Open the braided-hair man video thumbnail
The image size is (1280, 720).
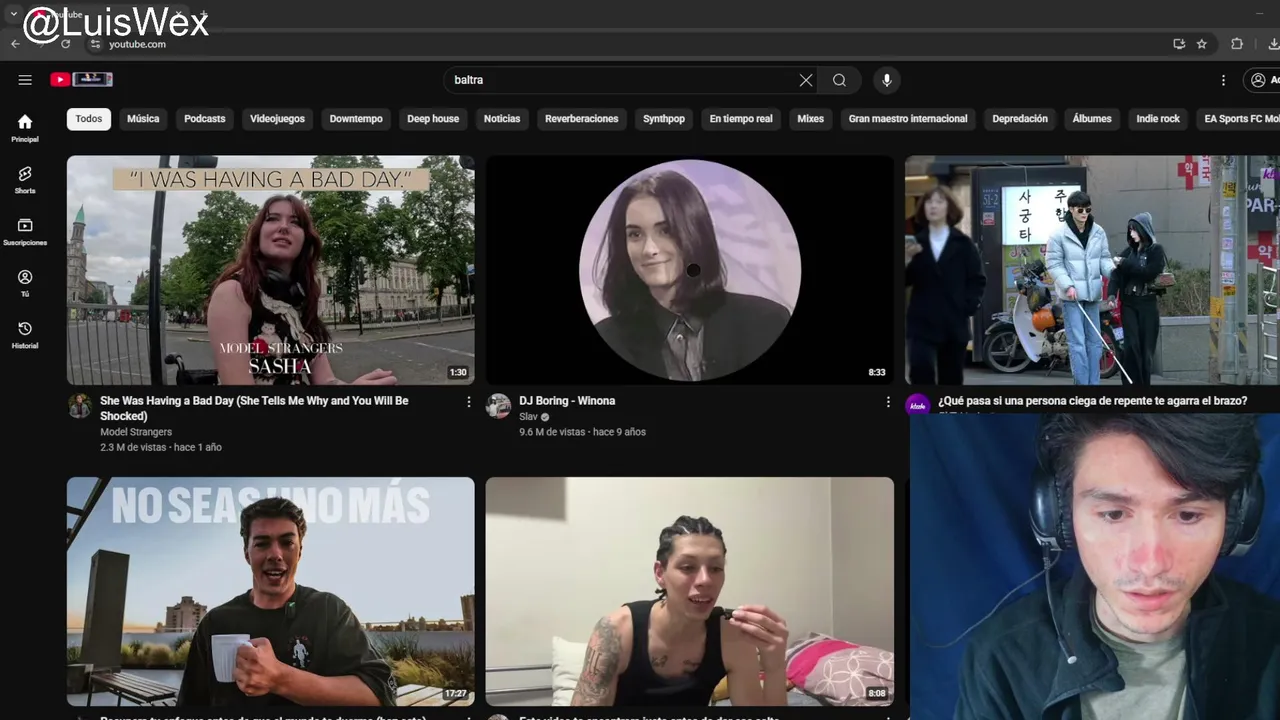point(690,591)
